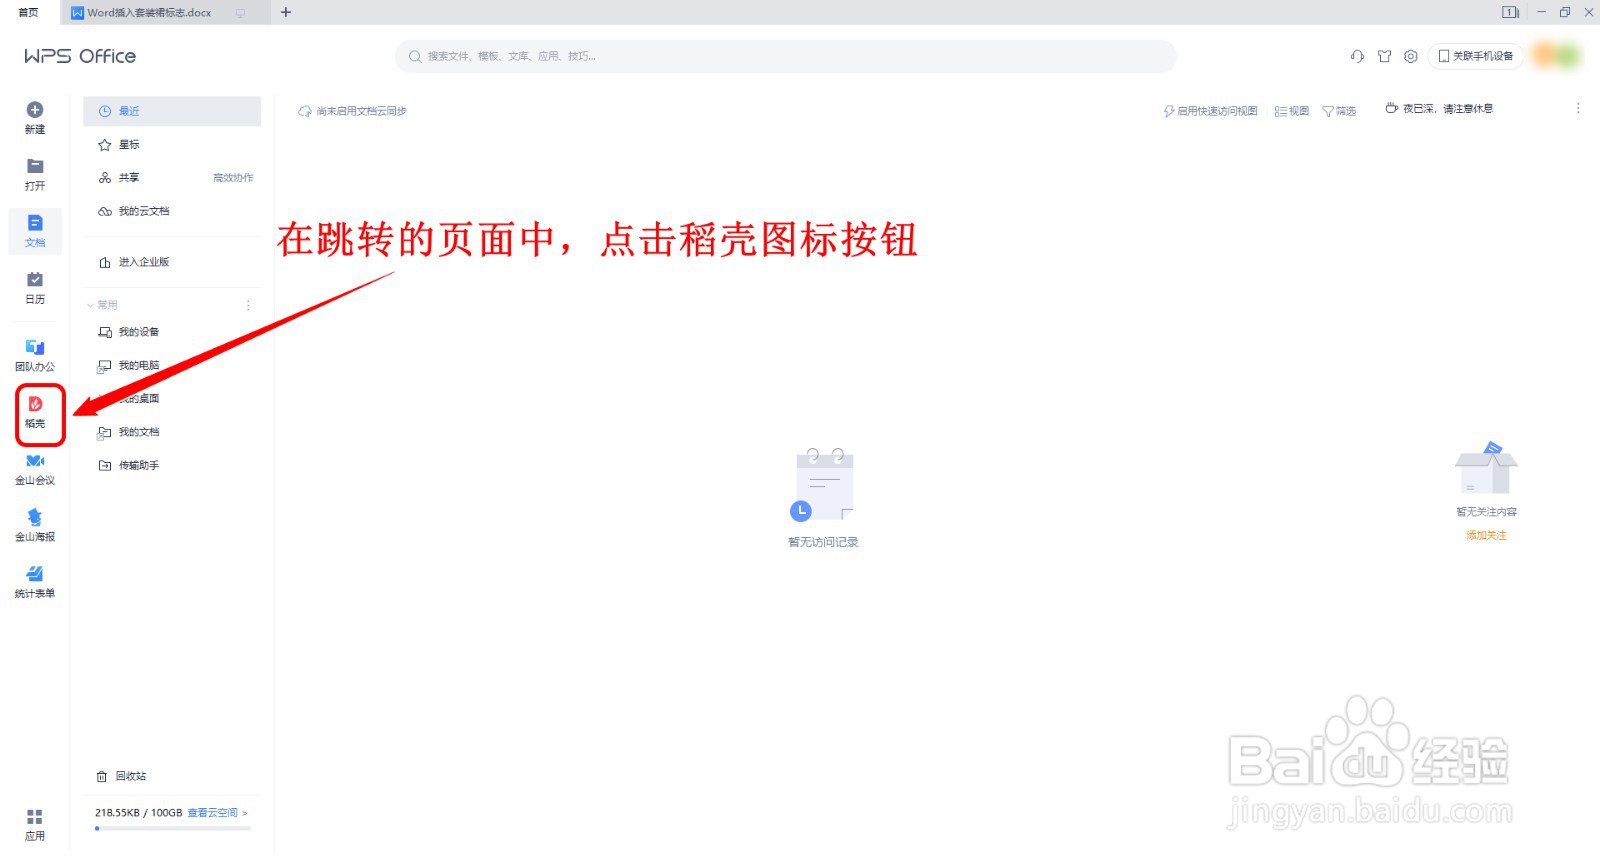Open the settings gear icon
This screenshot has width=1600, height=866.
pos(1411,56)
